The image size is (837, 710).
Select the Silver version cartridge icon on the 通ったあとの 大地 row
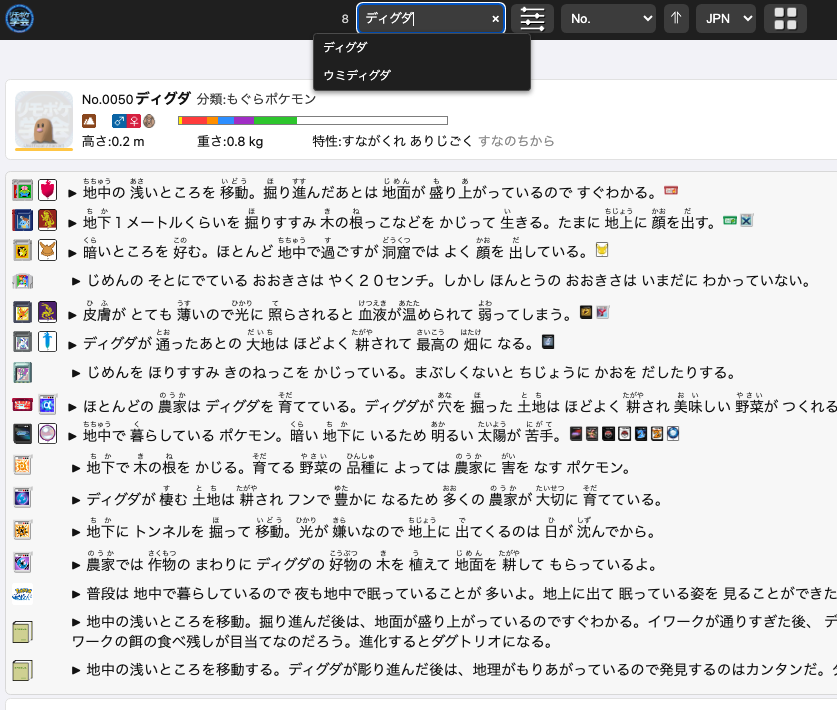22,342
